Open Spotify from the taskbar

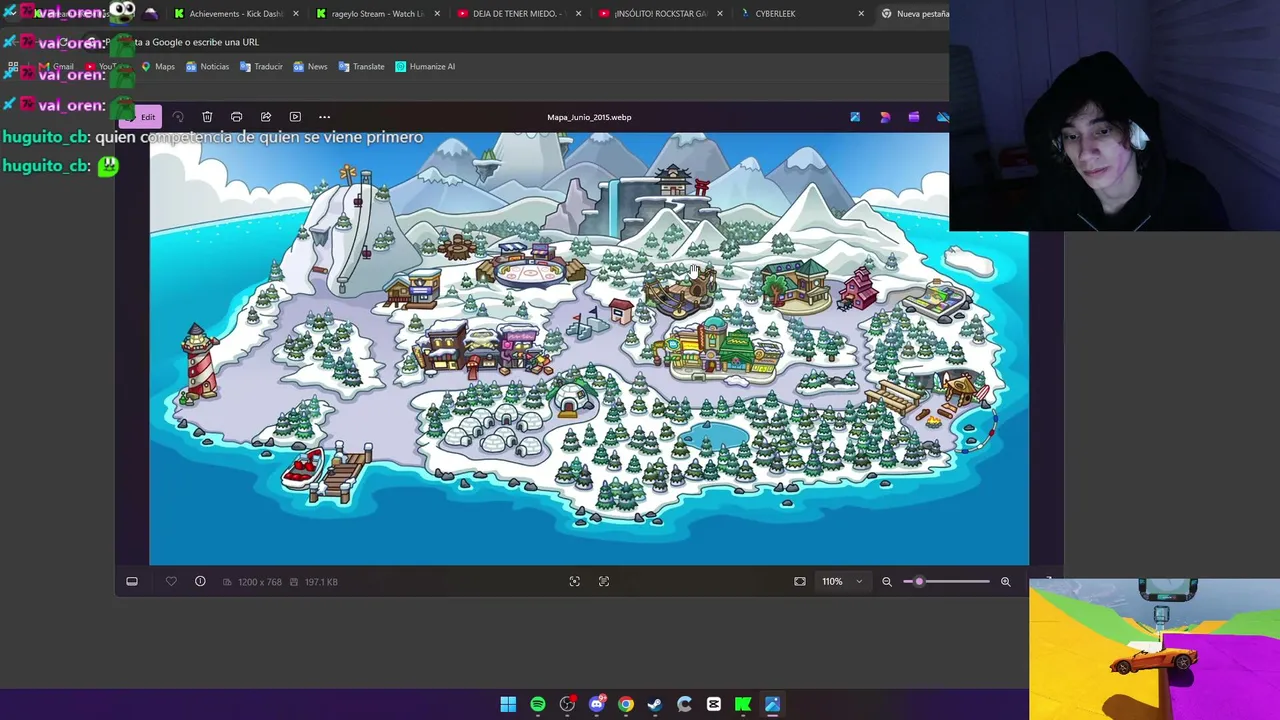click(538, 705)
